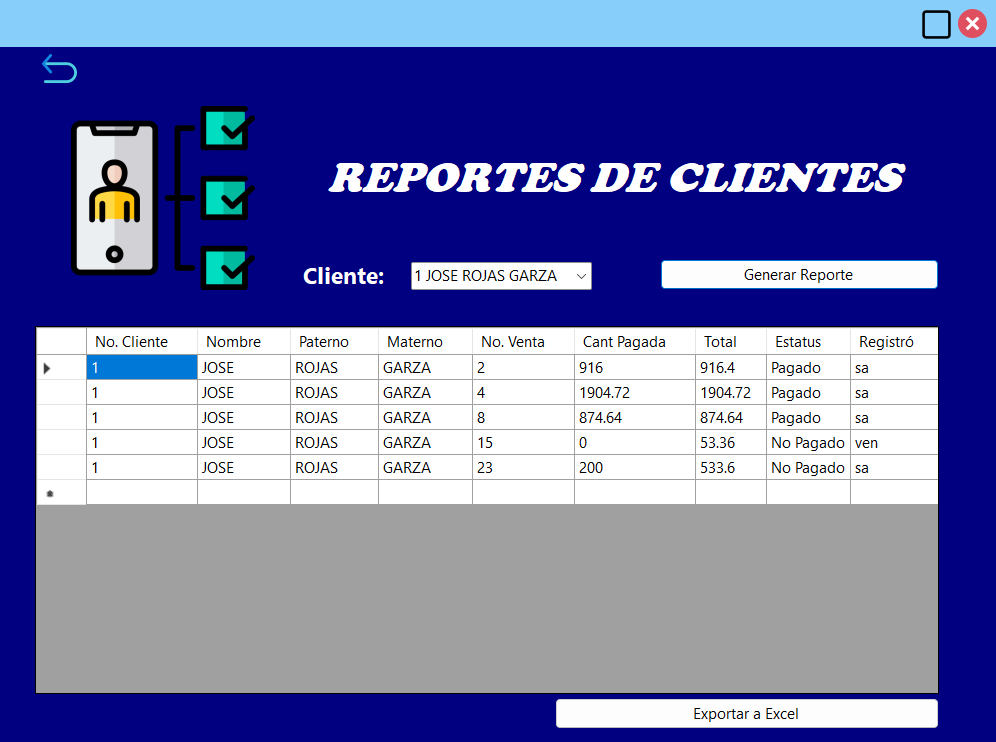Screen dimensions: 996x742
Task: Select the cliente combo box showing 1 JOSE ROJAS GARZA
Action: tap(490, 276)
